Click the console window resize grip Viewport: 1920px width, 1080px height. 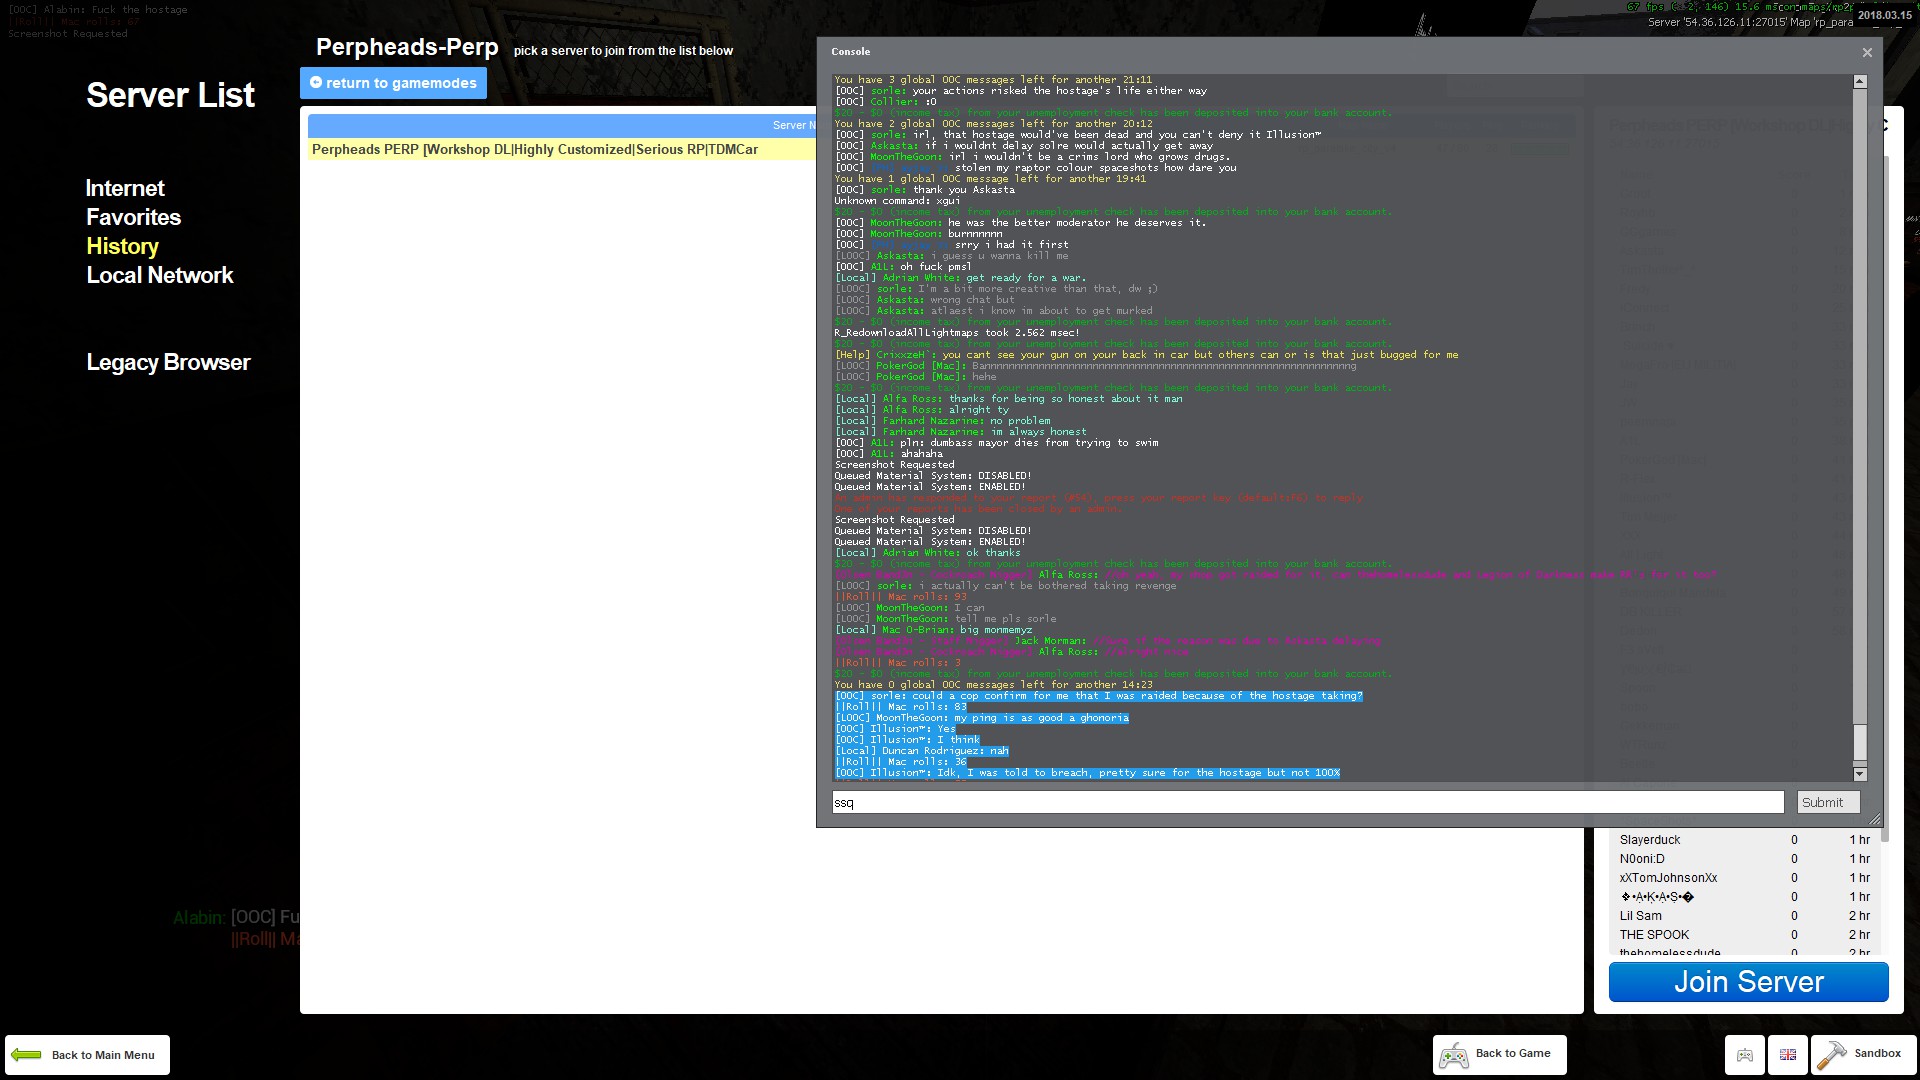point(1875,819)
